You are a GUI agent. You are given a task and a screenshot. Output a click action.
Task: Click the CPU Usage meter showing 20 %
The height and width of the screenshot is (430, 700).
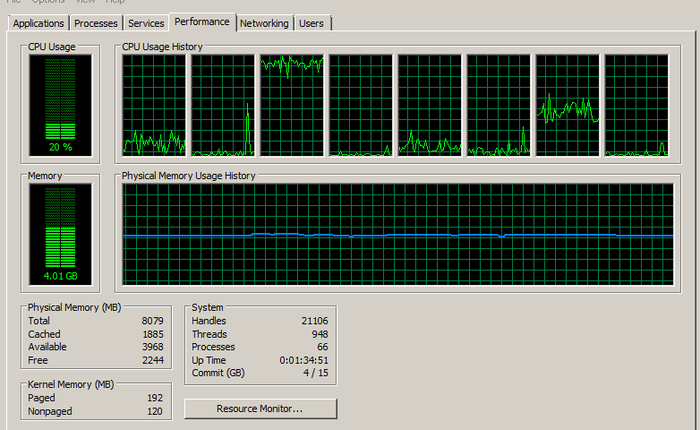60,105
